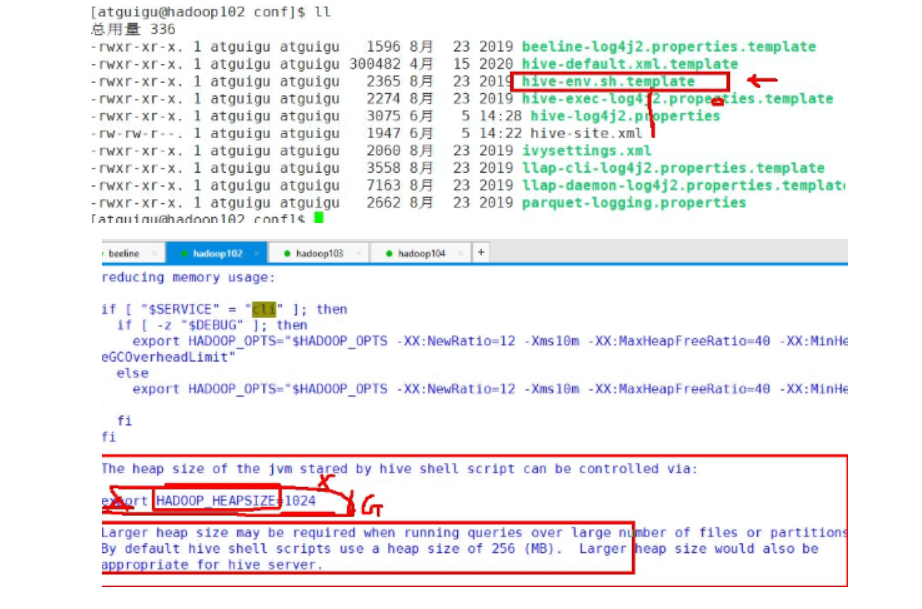Select the file name llap-daemon-log4j2.properties.template
The height and width of the screenshot is (609, 922).
click(683, 185)
